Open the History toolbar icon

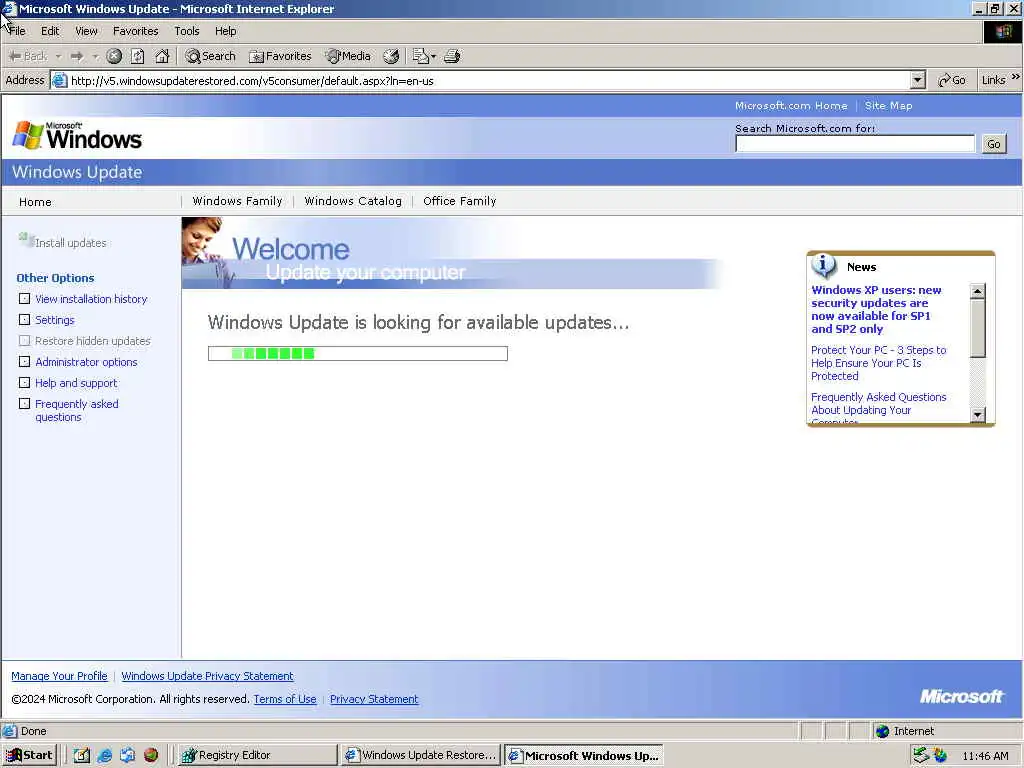coord(391,56)
